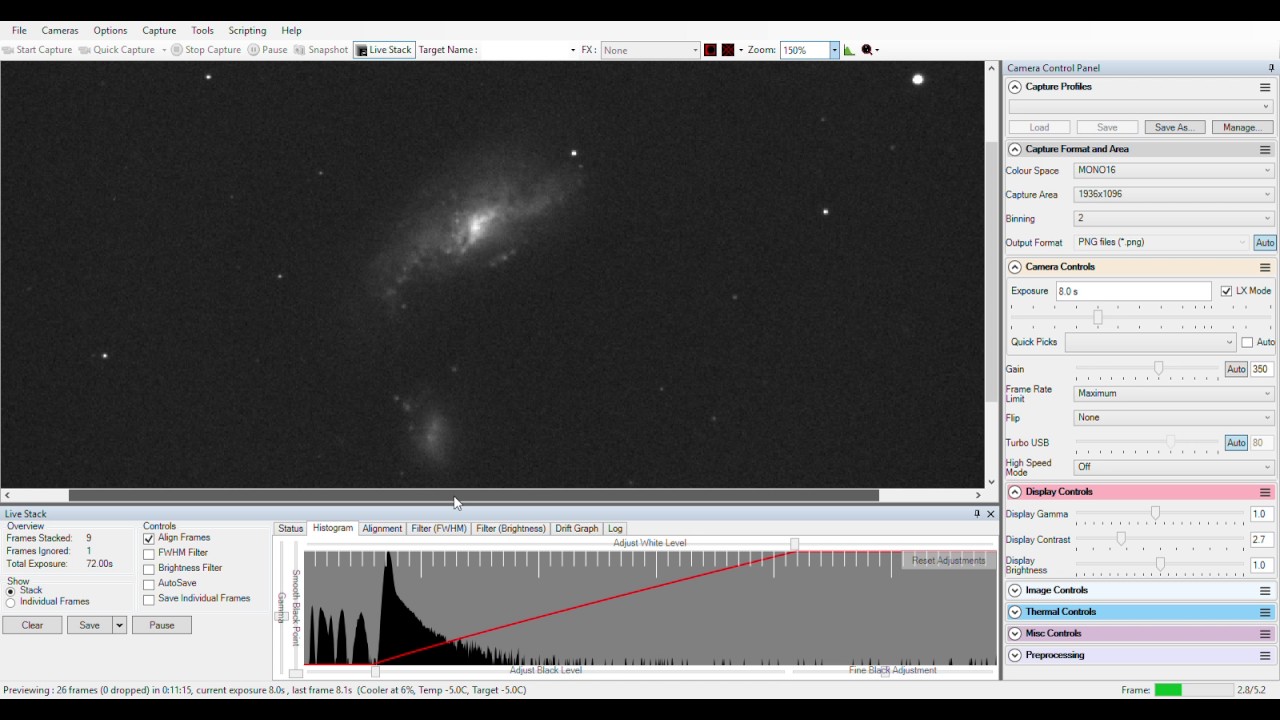
Task: Open the Binning dropdown
Action: click(x=1174, y=219)
